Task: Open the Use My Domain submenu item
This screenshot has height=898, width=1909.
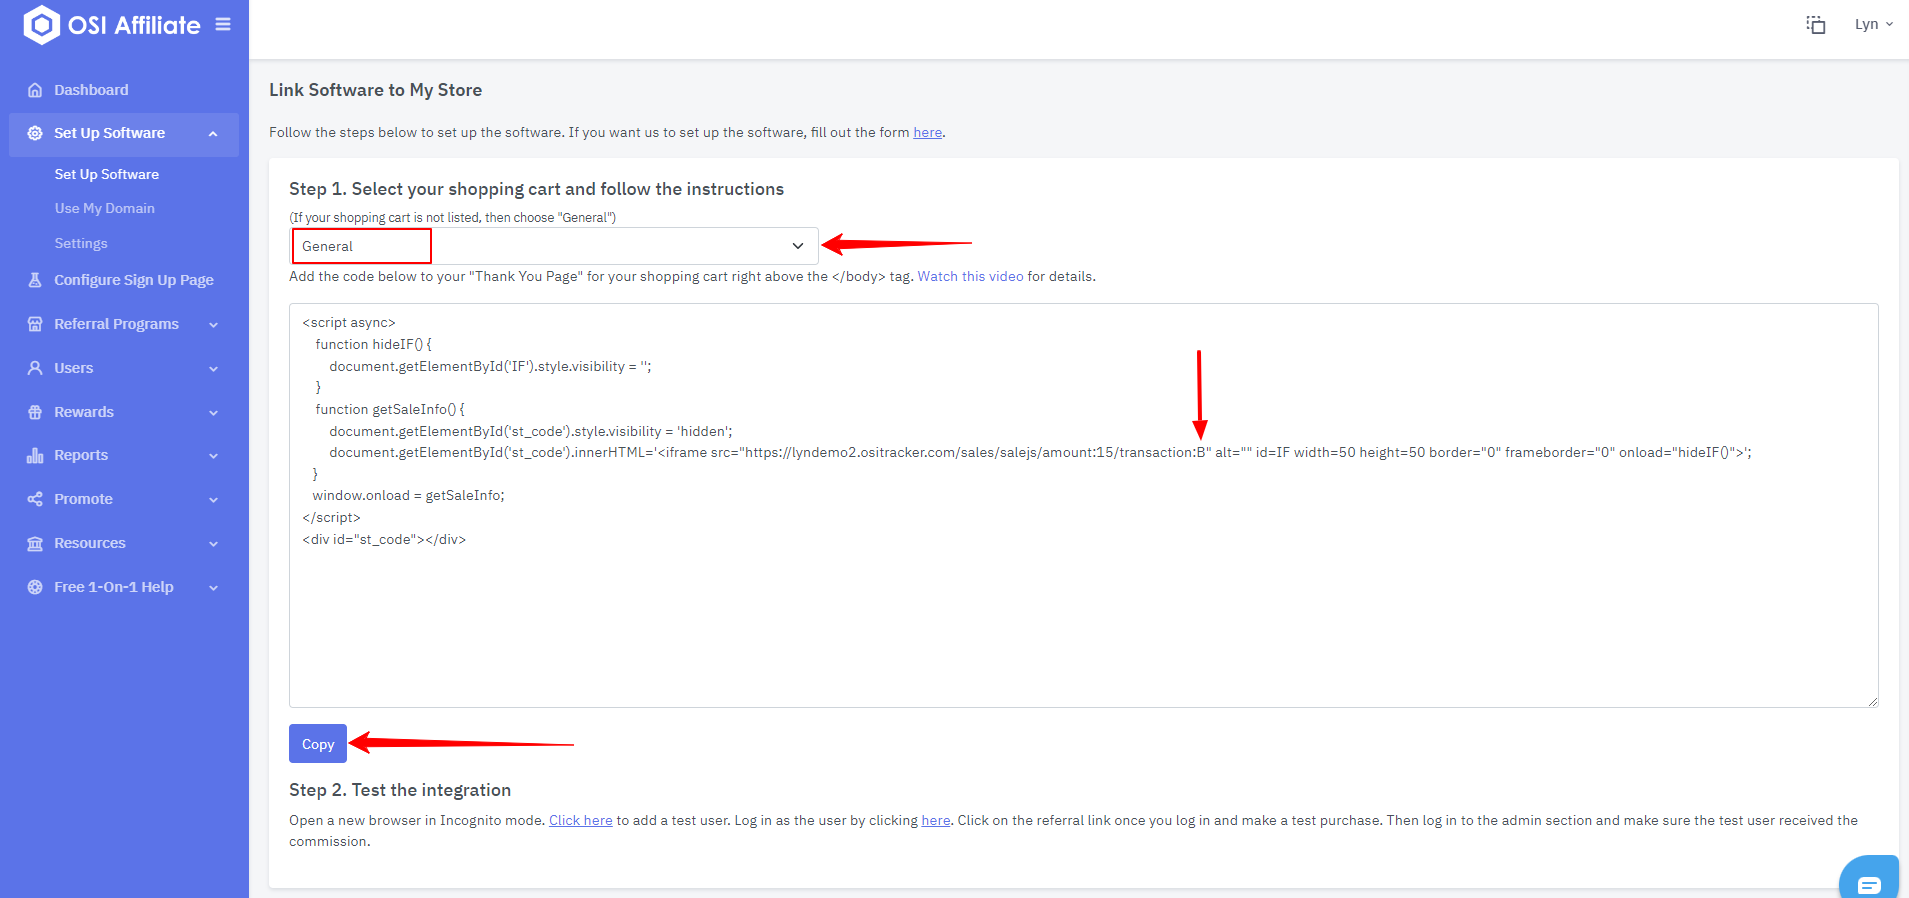Action: [x=105, y=208]
